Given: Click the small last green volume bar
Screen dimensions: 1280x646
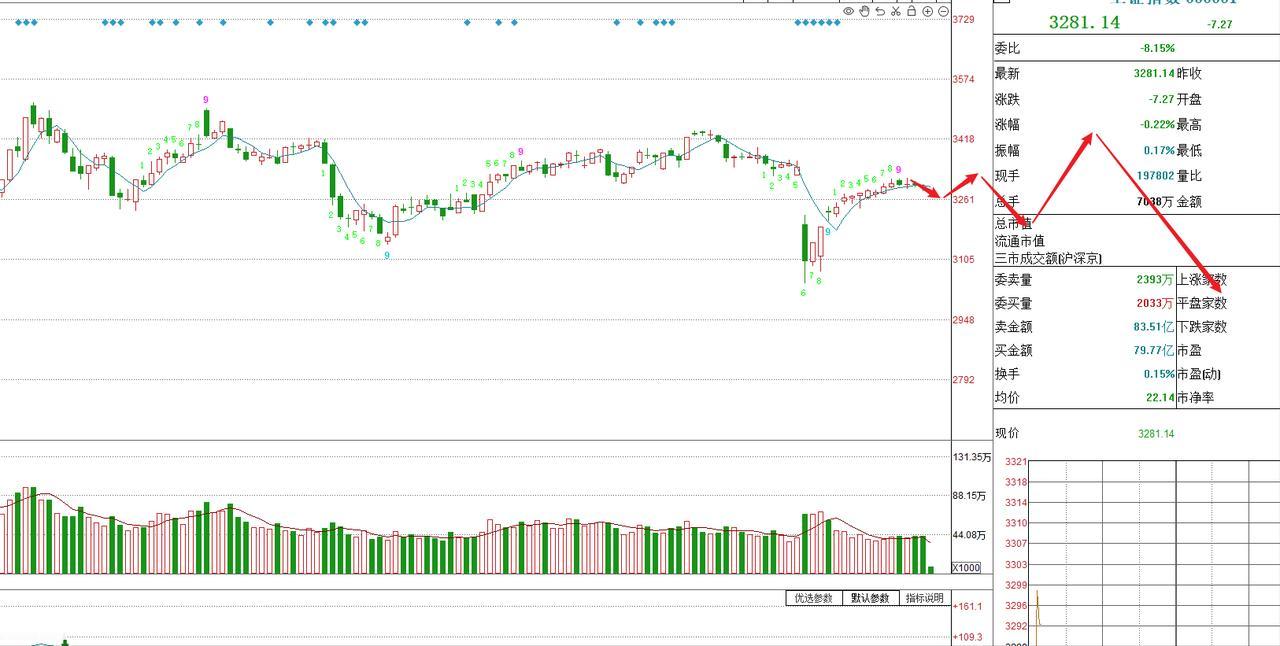Looking at the screenshot, I should click(x=931, y=570).
